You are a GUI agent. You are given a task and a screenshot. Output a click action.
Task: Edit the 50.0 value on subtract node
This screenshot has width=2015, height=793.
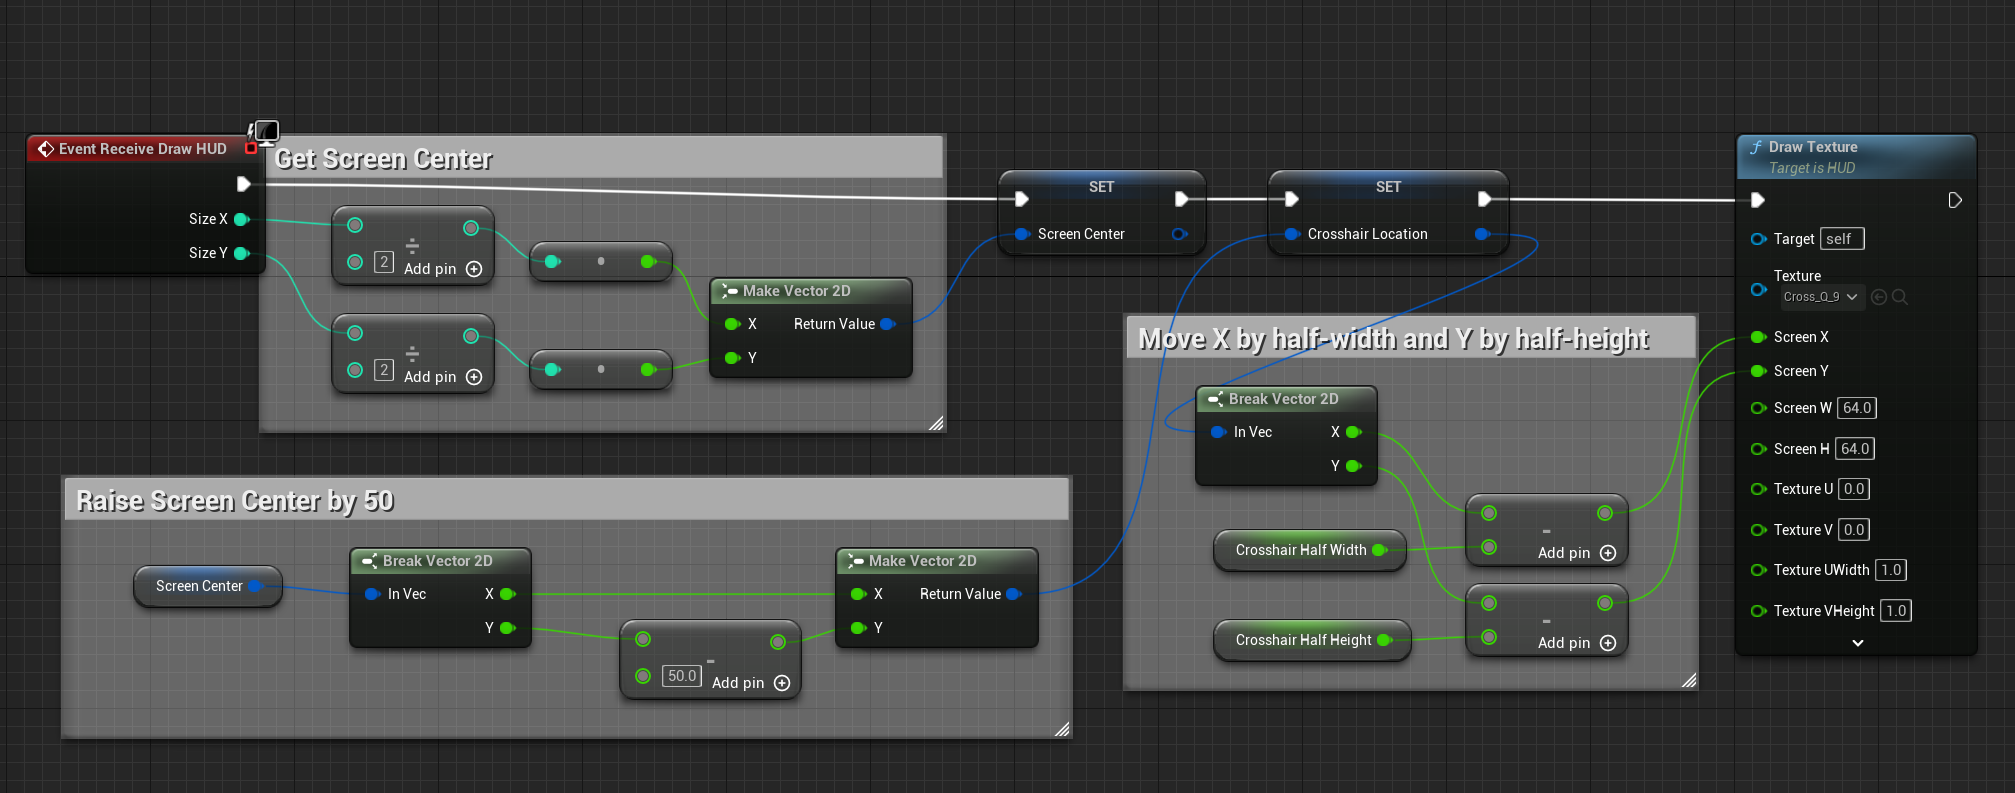pyautogui.click(x=682, y=676)
